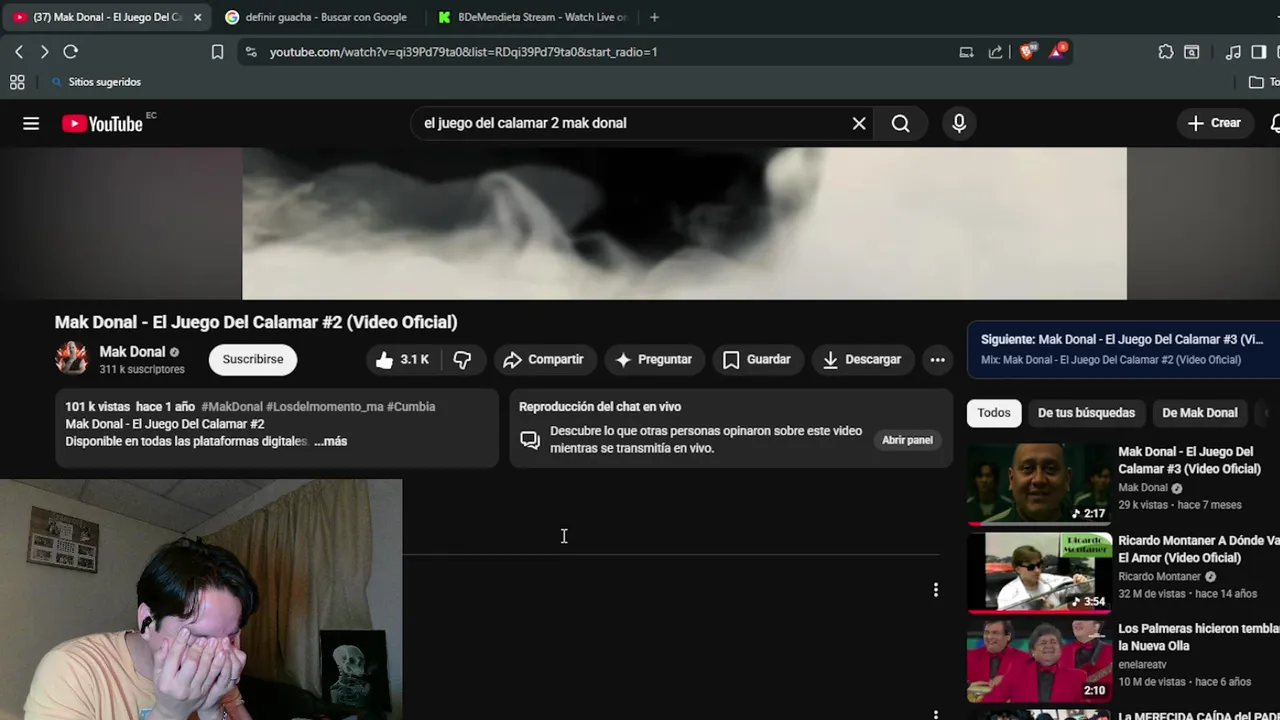Open the Crear menu

click(x=1214, y=123)
